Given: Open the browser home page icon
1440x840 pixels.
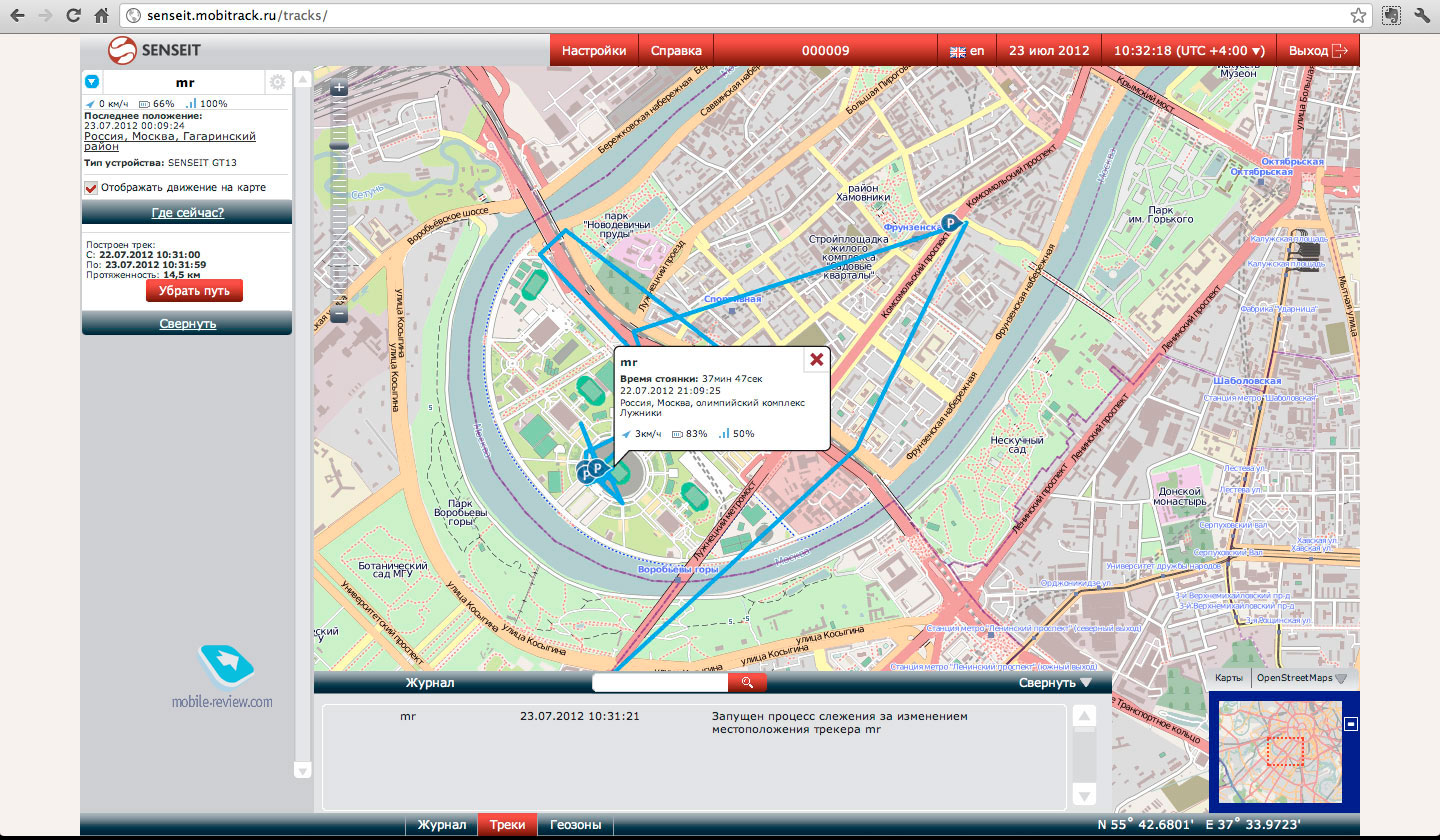Looking at the screenshot, I should [x=101, y=16].
